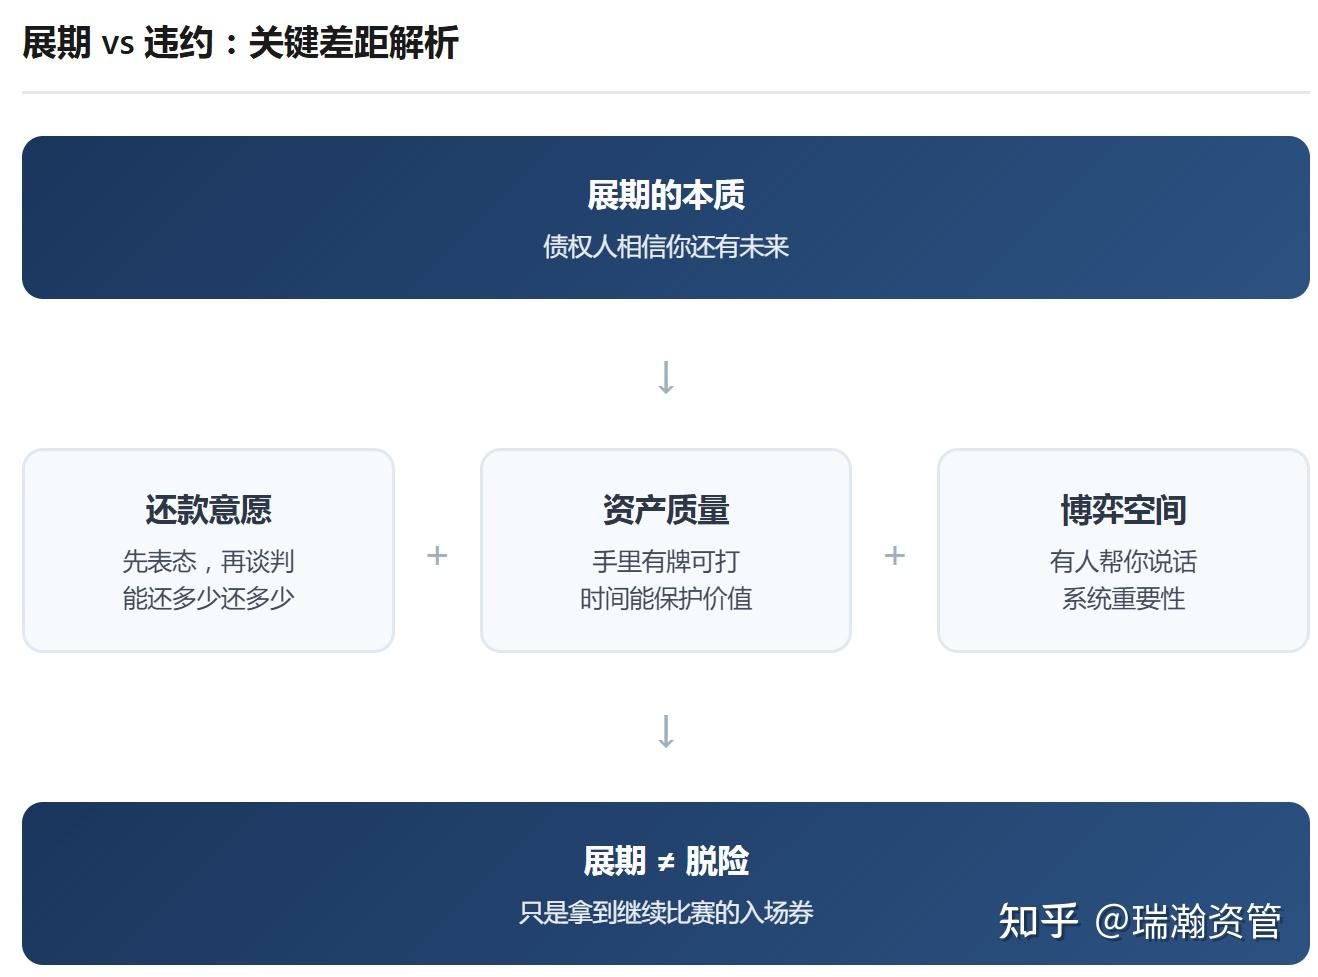Click the ≠ symbol in the bottom banner
The height and width of the screenshot is (977, 1318).
(x=669, y=858)
